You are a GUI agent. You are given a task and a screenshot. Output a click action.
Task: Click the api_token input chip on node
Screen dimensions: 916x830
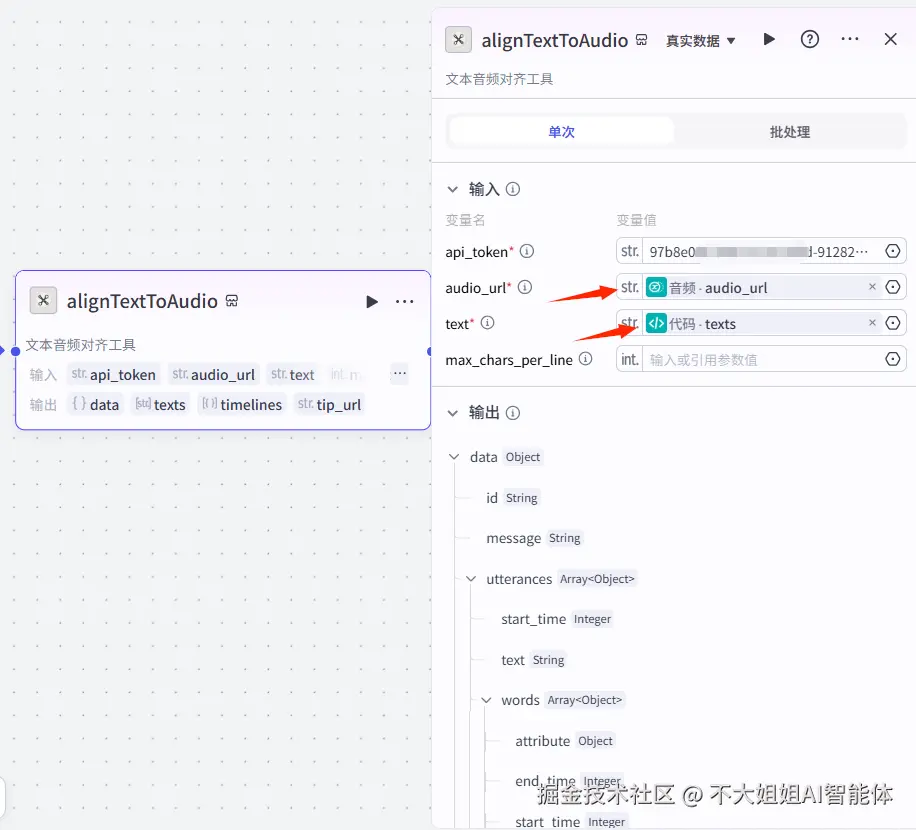click(114, 374)
